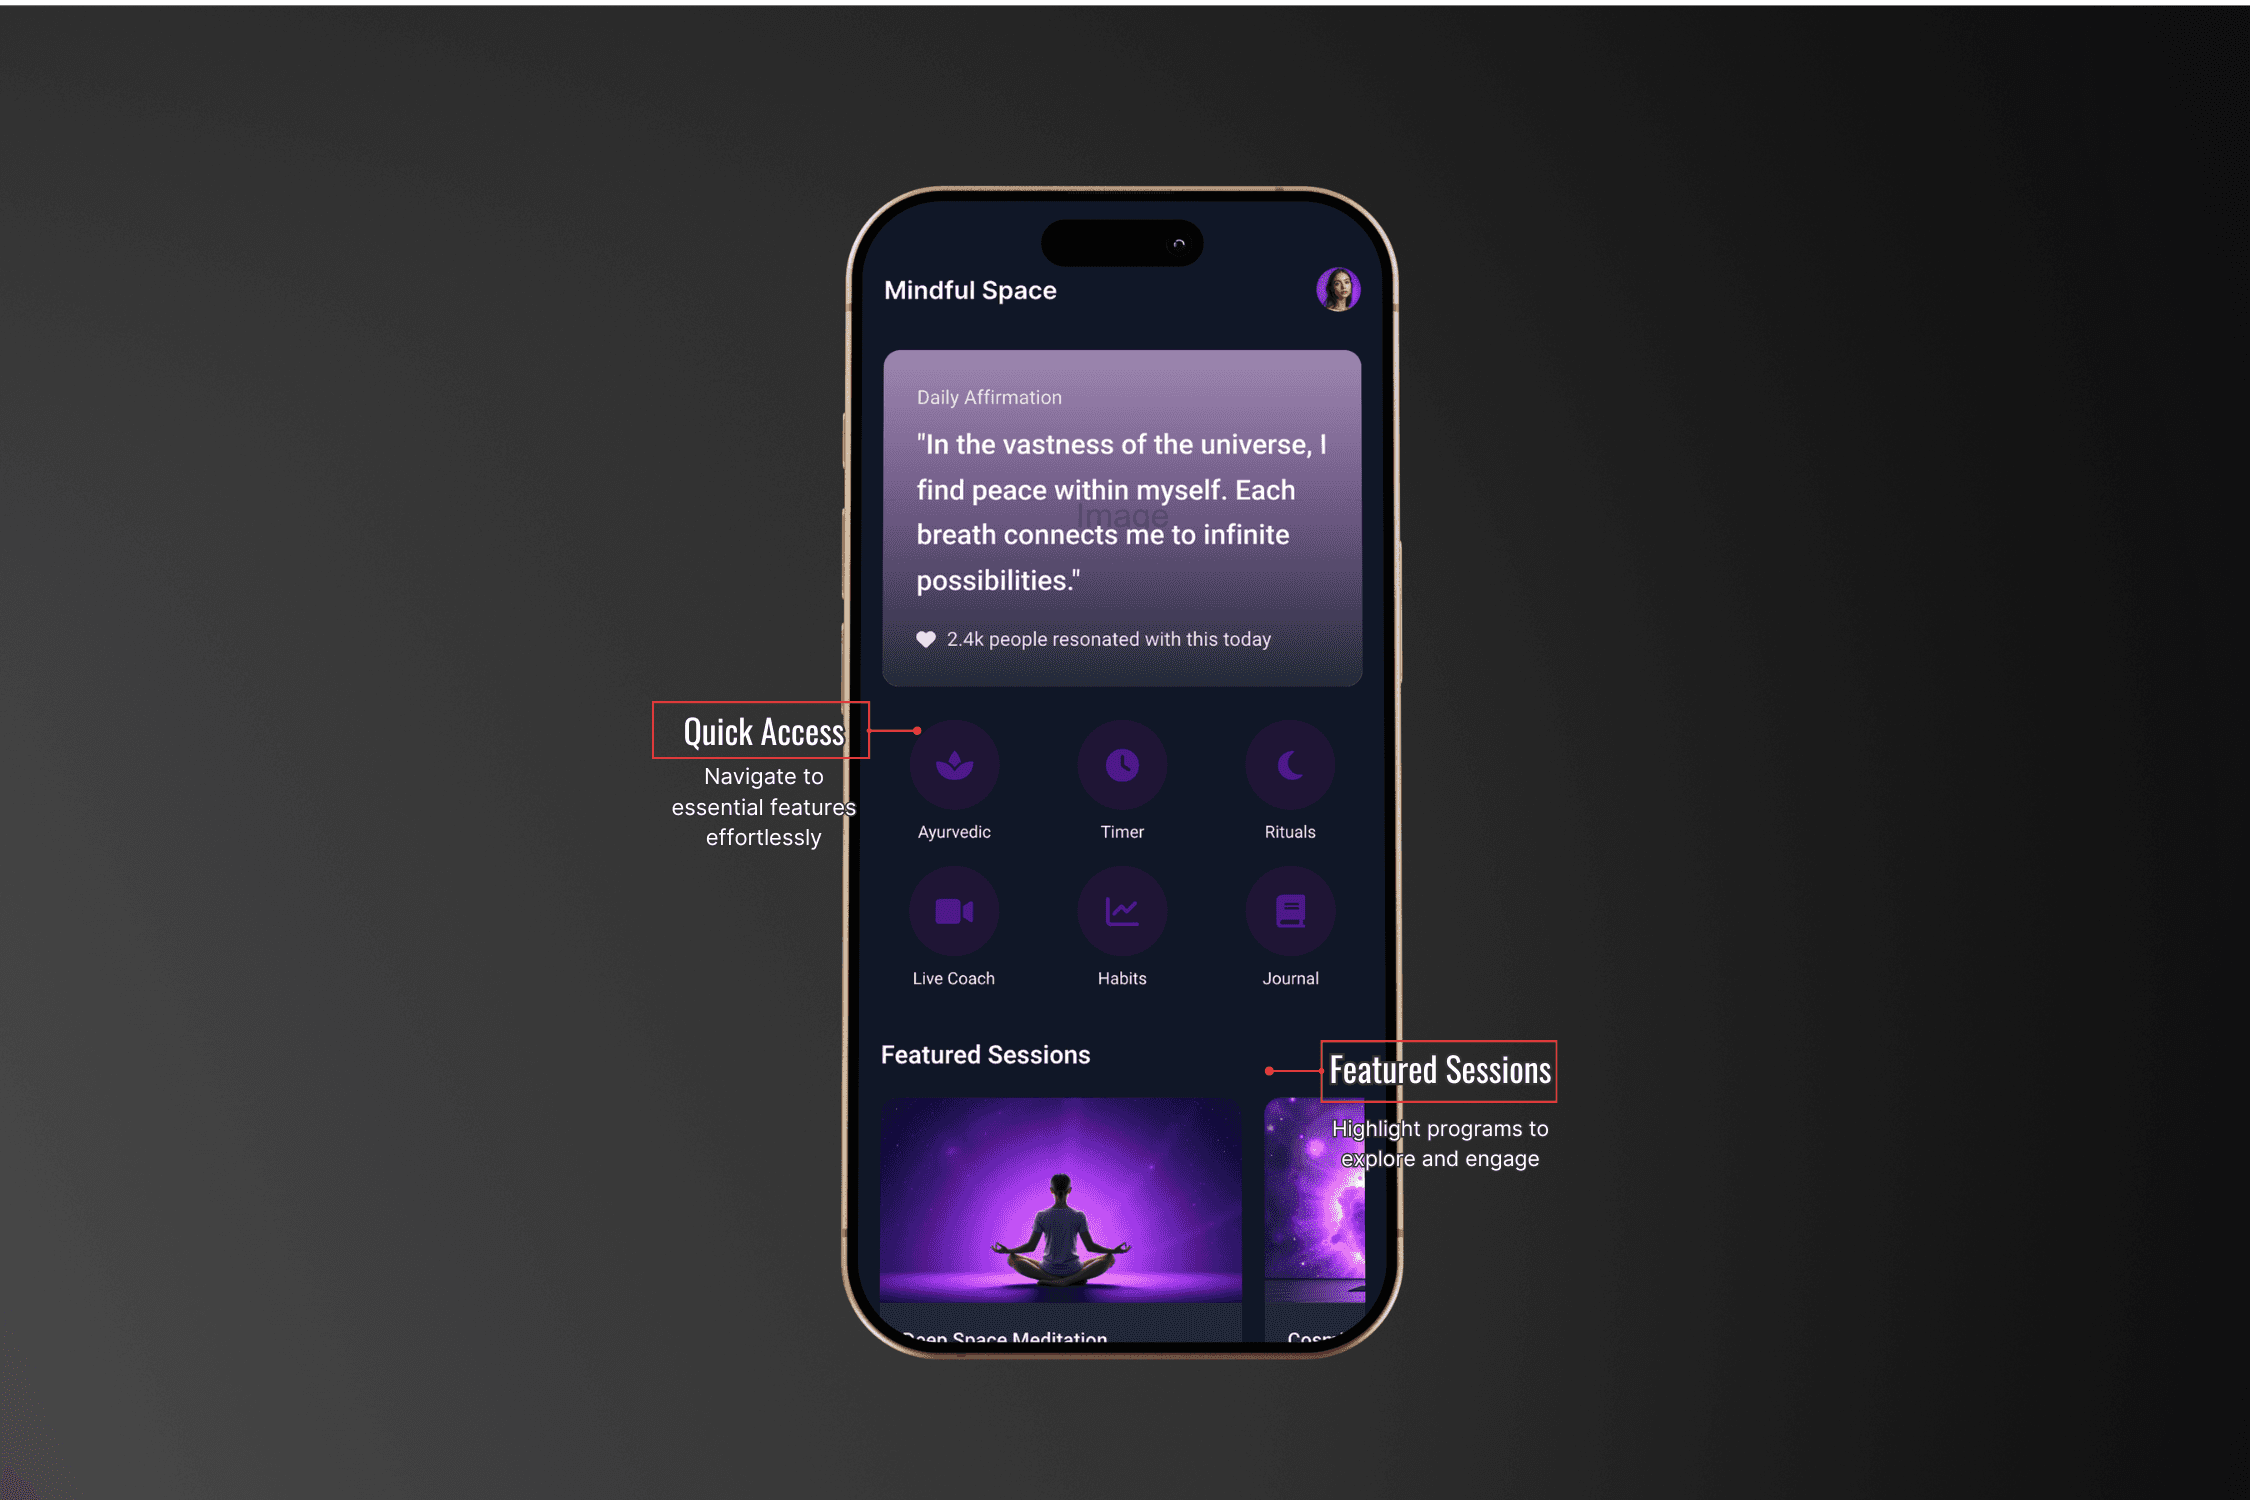Tap the user profile avatar
Image resolution: width=2250 pixels, height=1500 pixels.
pos(1338,290)
